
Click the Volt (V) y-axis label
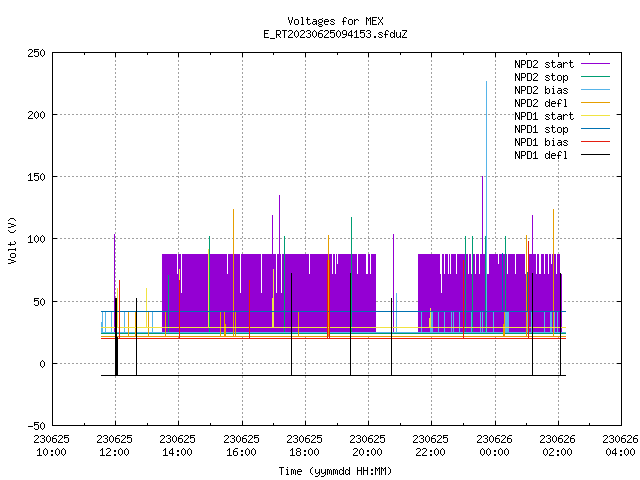(12, 240)
